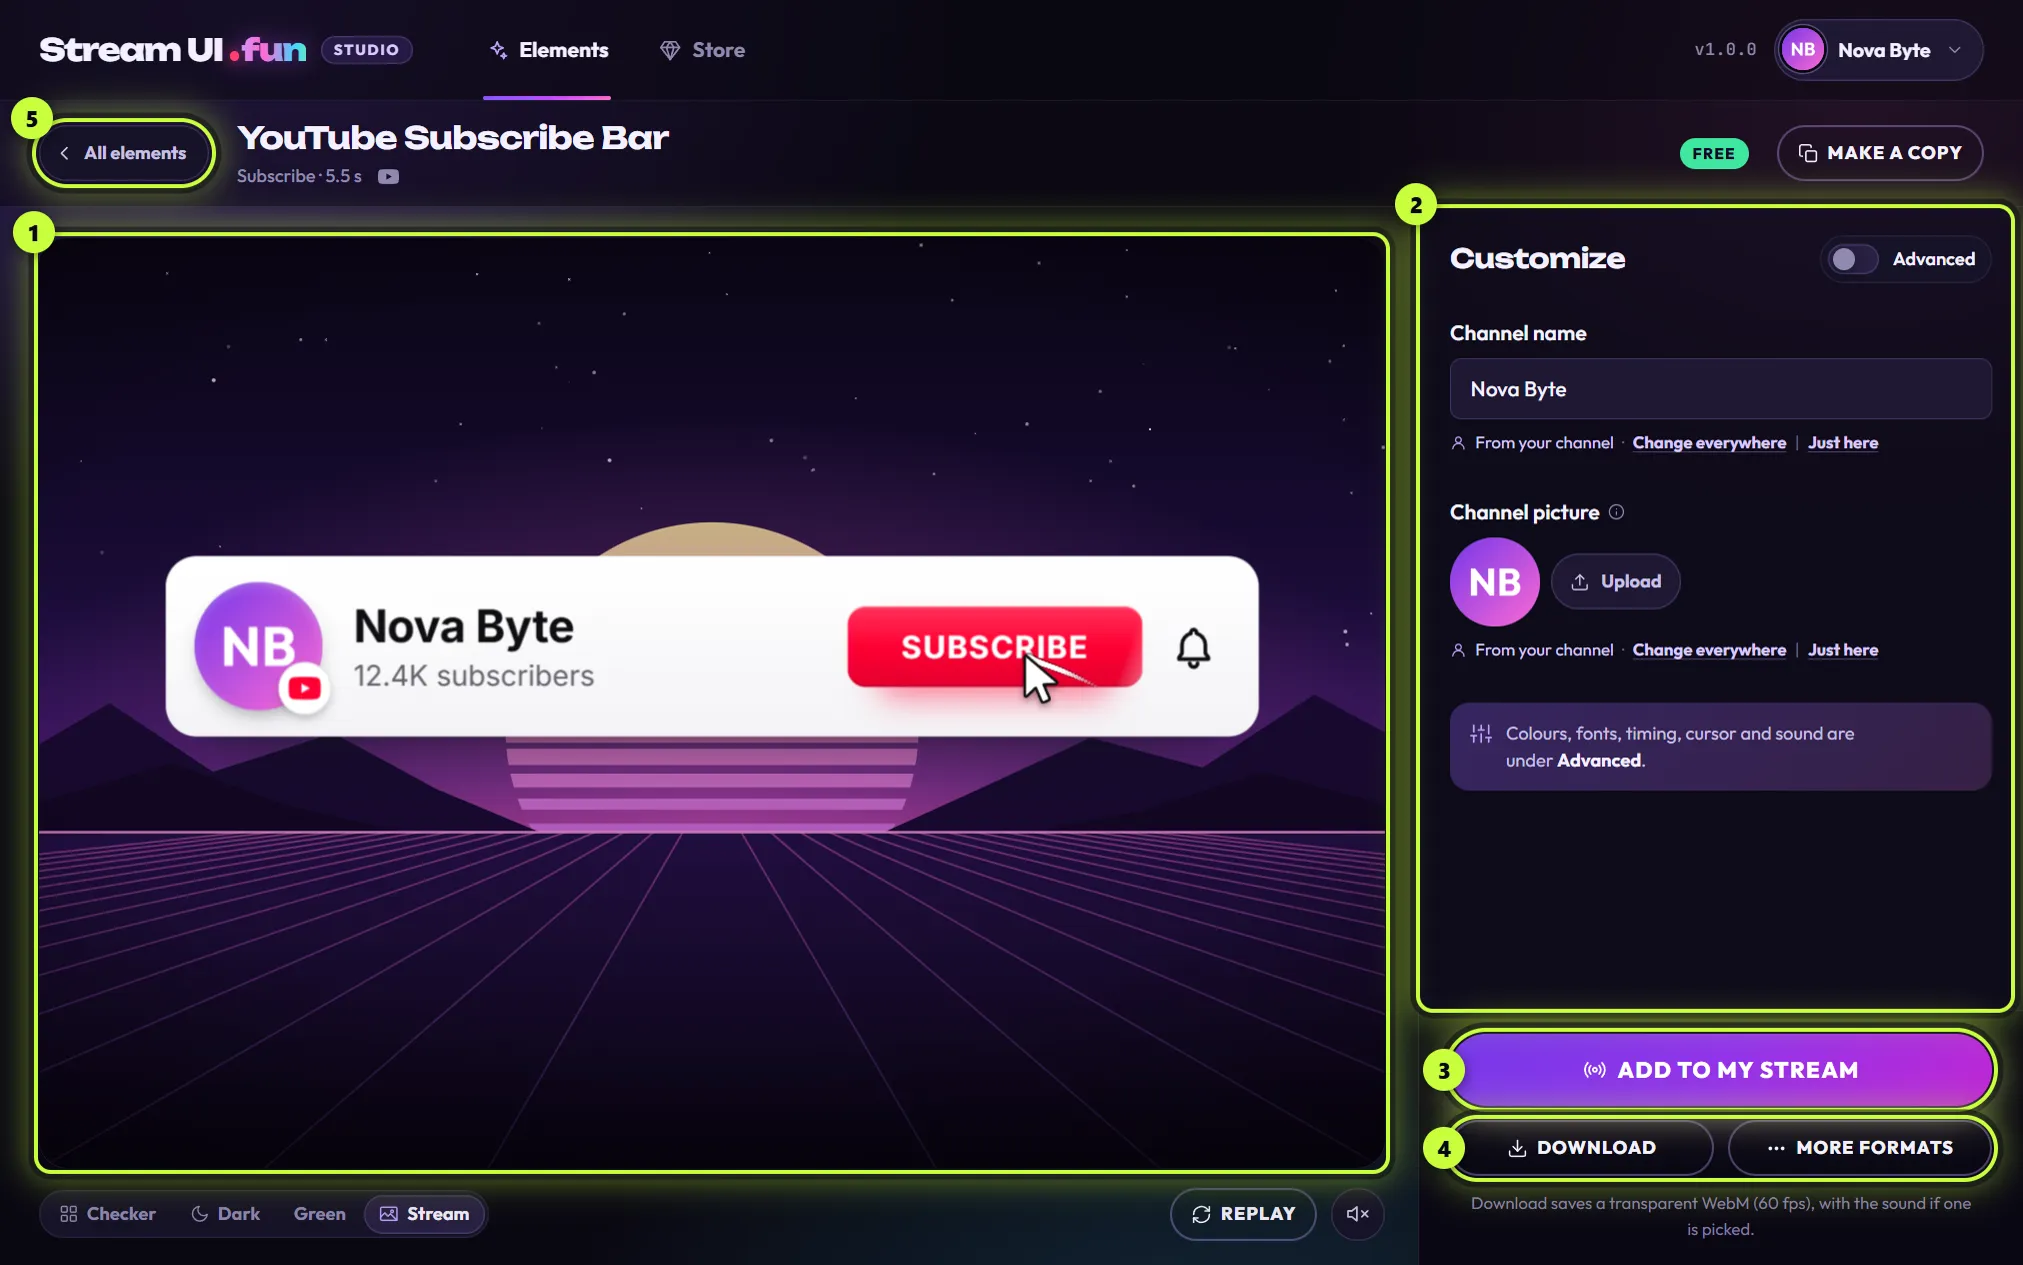This screenshot has width=2023, height=1265.
Task: Click Change everywhere under Channel picture
Action: pyautogui.click(x=1709, y=650)
